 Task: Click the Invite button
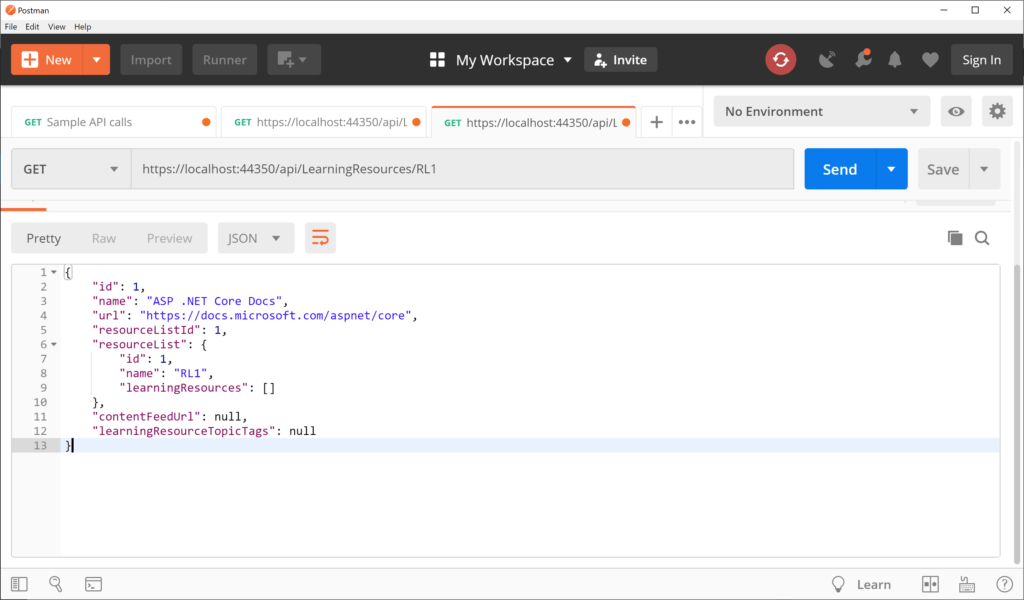coord(620,59)
